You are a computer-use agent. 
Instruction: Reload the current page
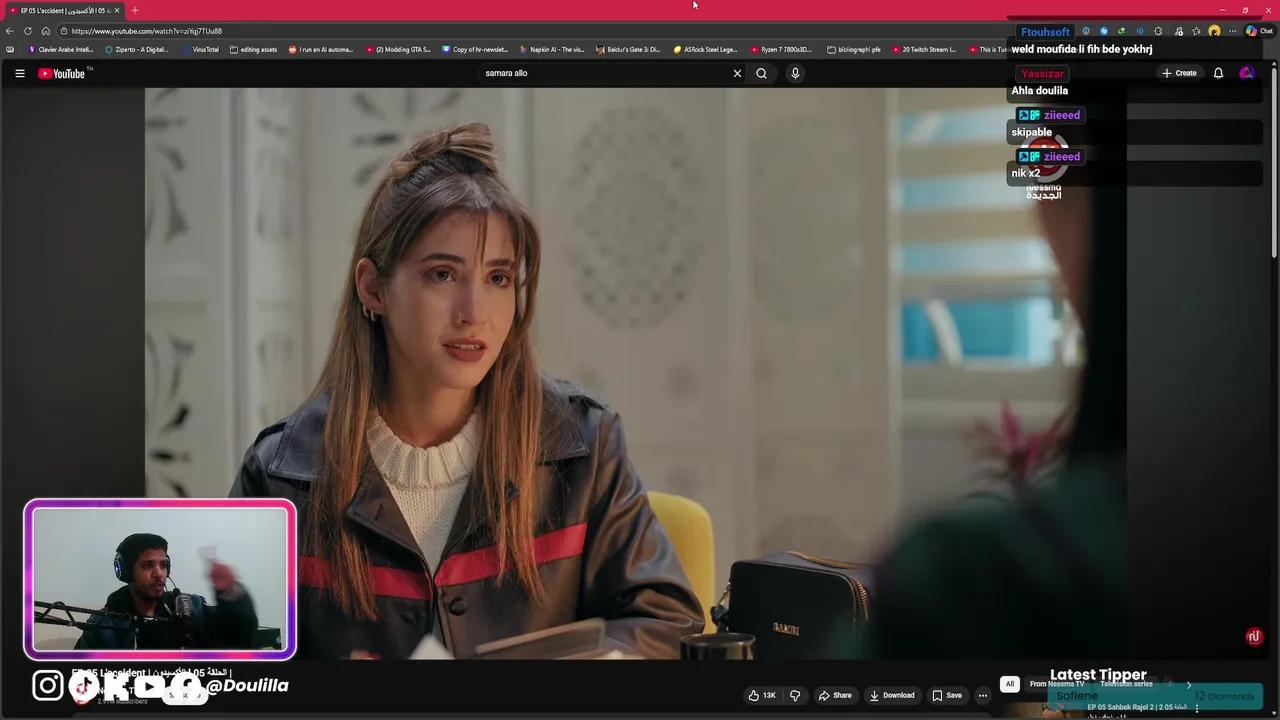[x=28, y=31]
